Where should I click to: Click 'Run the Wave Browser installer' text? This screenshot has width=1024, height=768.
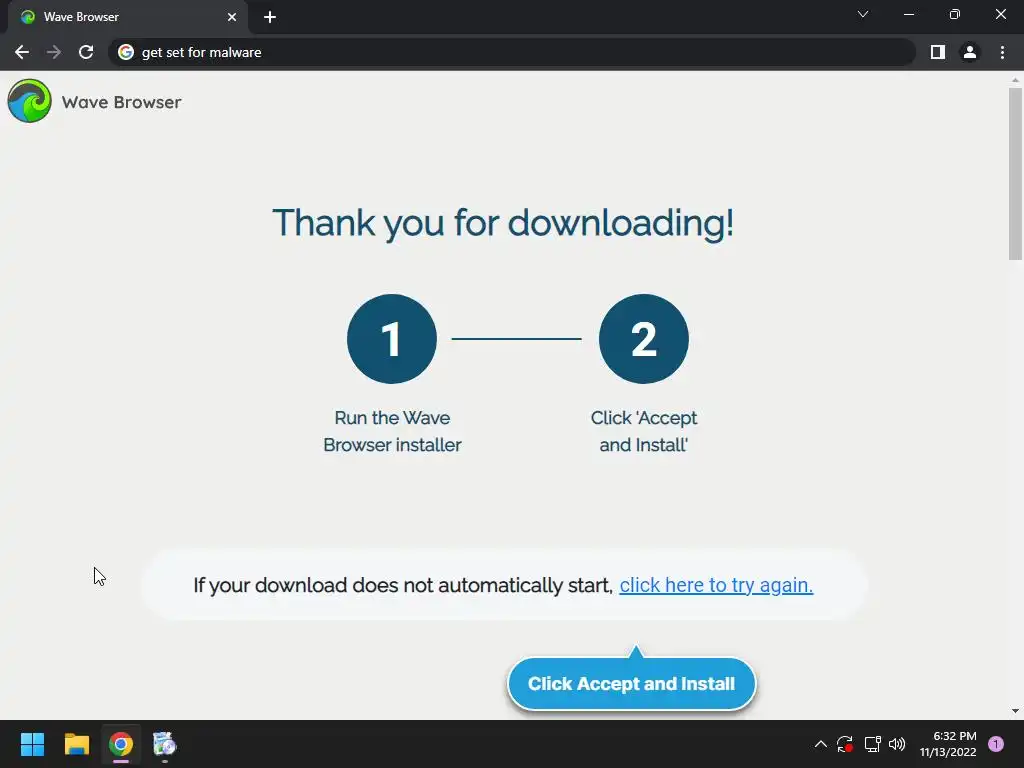[392, 432]
